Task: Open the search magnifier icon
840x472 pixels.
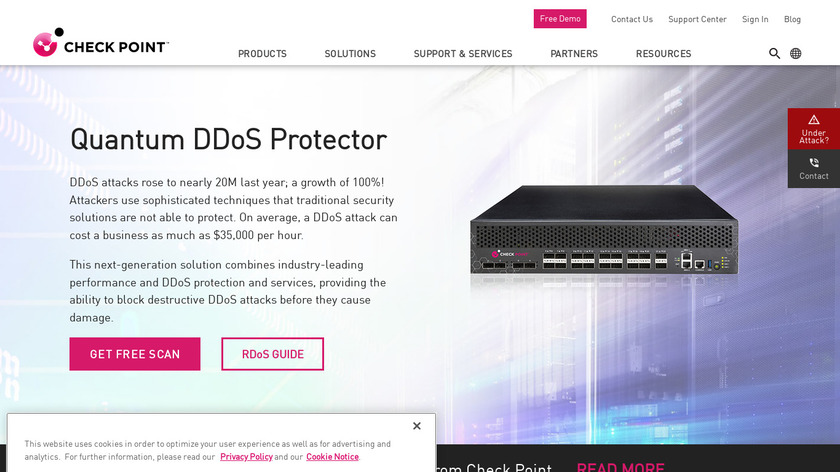Action: coord(774,54)
